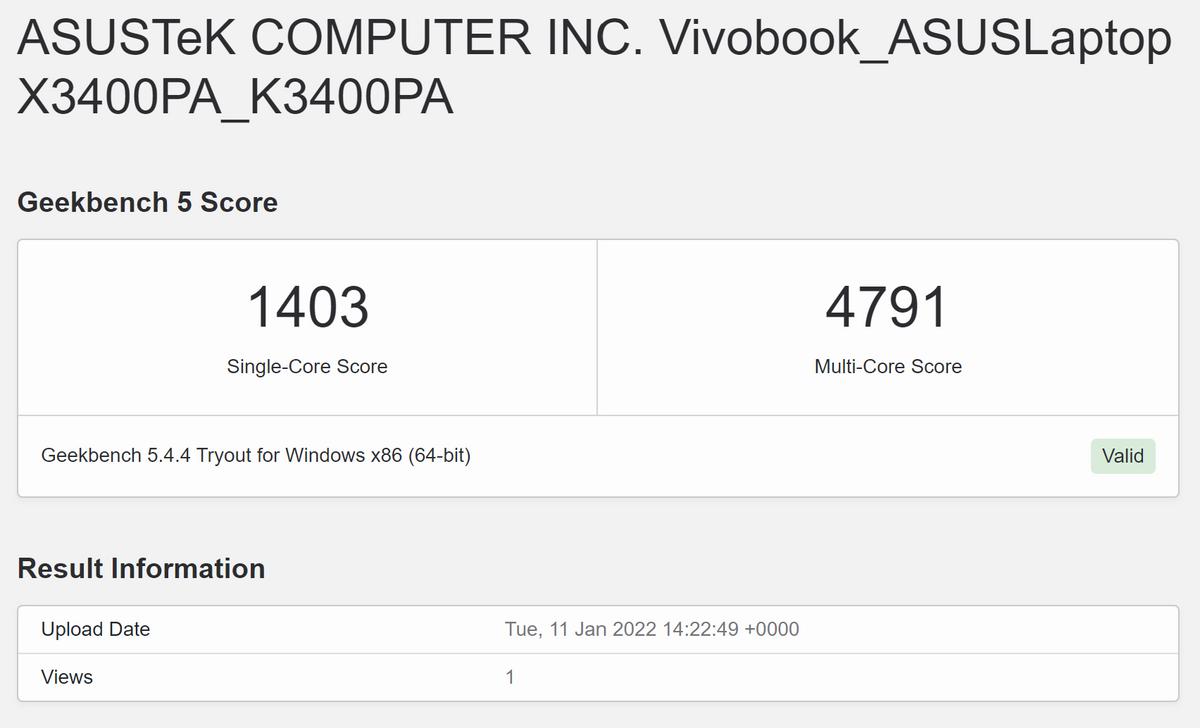The width and height of the screenshot is (1200, 728).
Task: Click the Views row label
Action: (66, 677)
